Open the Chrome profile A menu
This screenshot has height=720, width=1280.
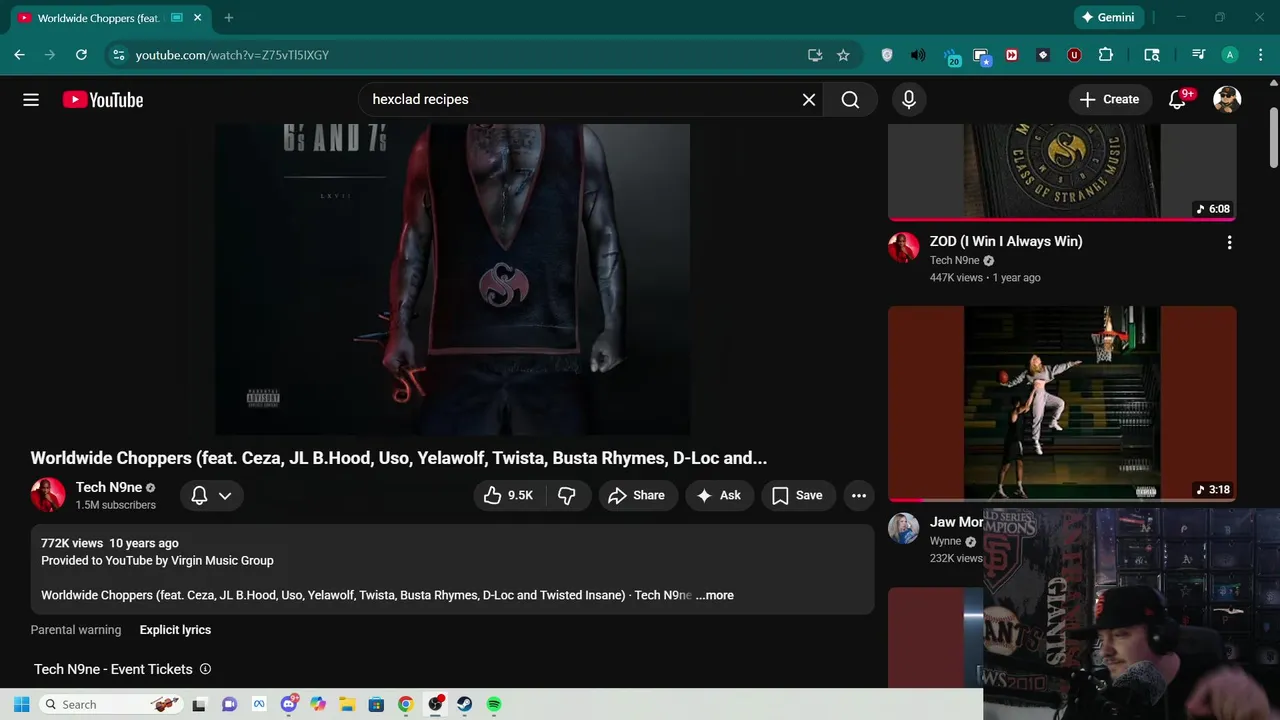coord(1230,55)
